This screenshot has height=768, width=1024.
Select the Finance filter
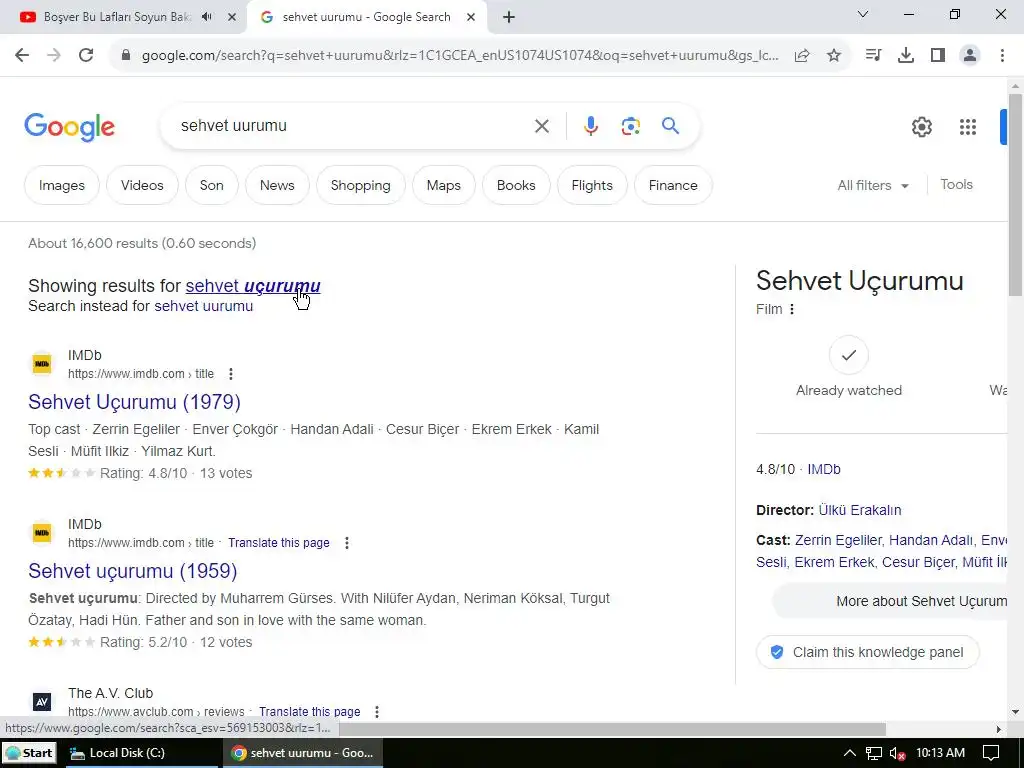coord(673,185)
